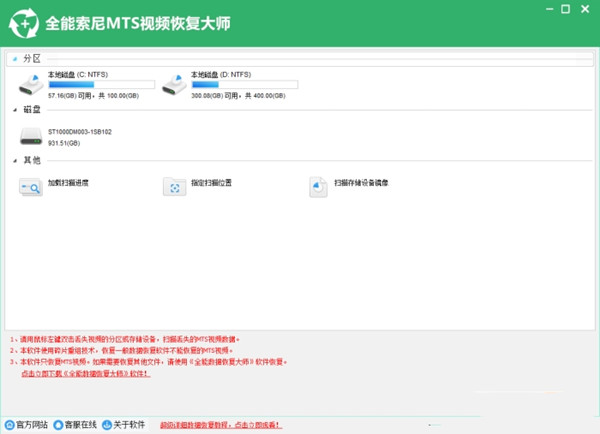Viewport: 600px width, 434px height.
Task: Close the recovery application window
Action: pyautogui.click(x=585, y=9)
